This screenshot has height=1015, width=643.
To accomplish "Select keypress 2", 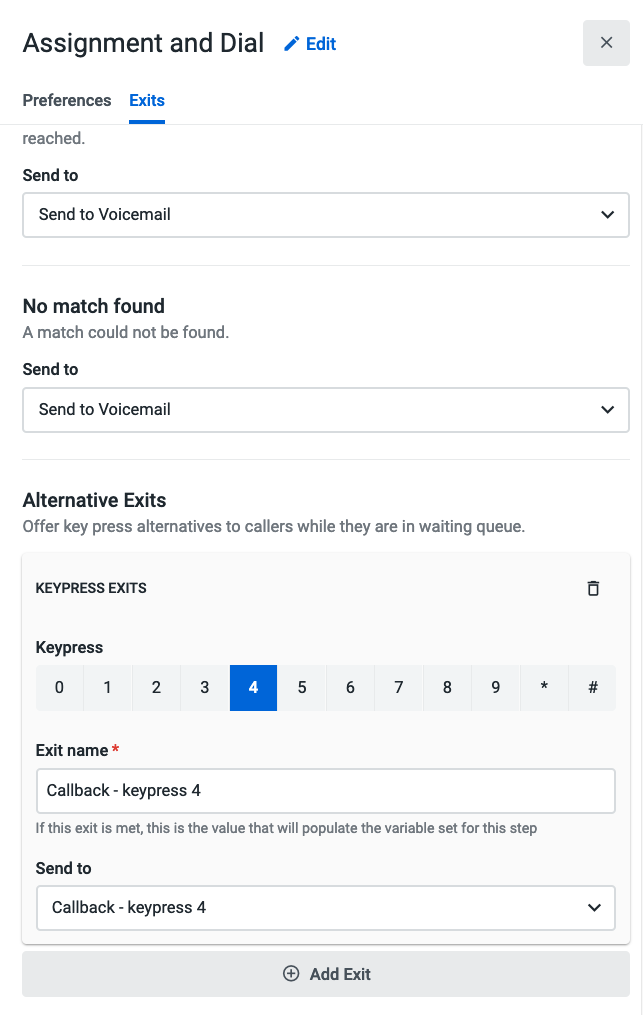I will pos(157,688).
